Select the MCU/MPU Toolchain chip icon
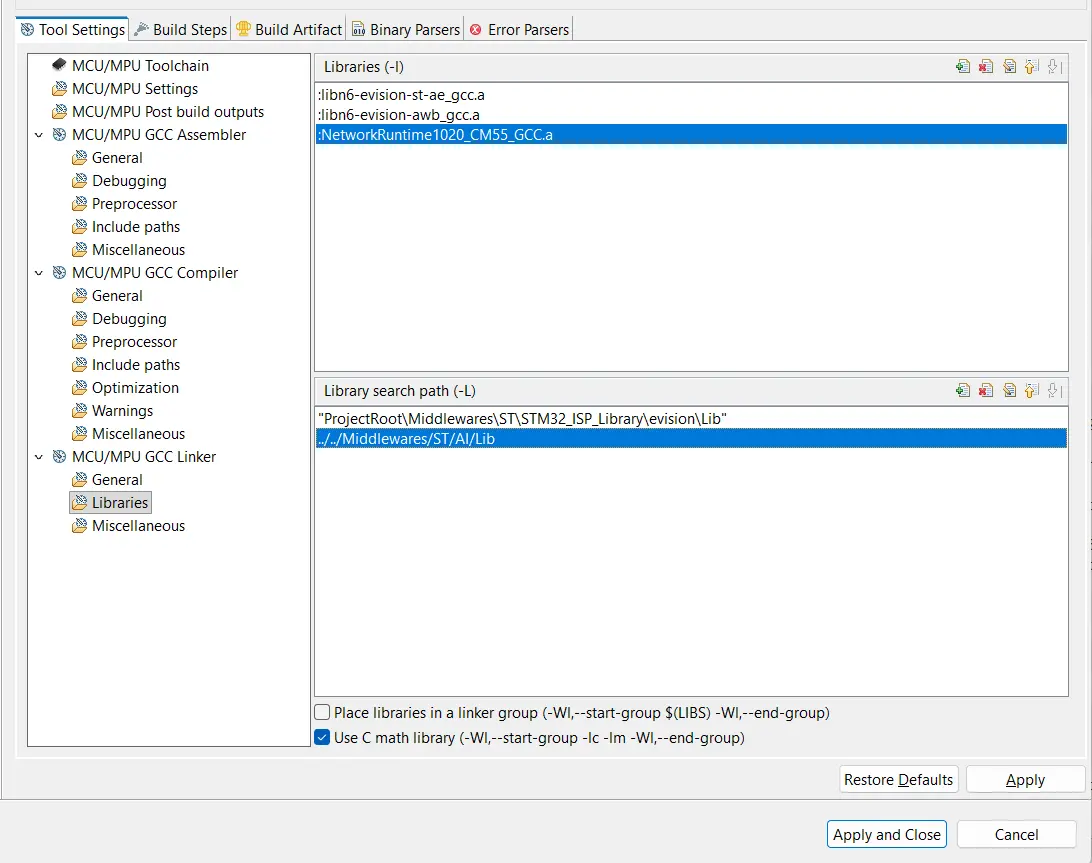The height and width of the screenshot is (863, 1092). pyautogui.click(x=59, y=65)
